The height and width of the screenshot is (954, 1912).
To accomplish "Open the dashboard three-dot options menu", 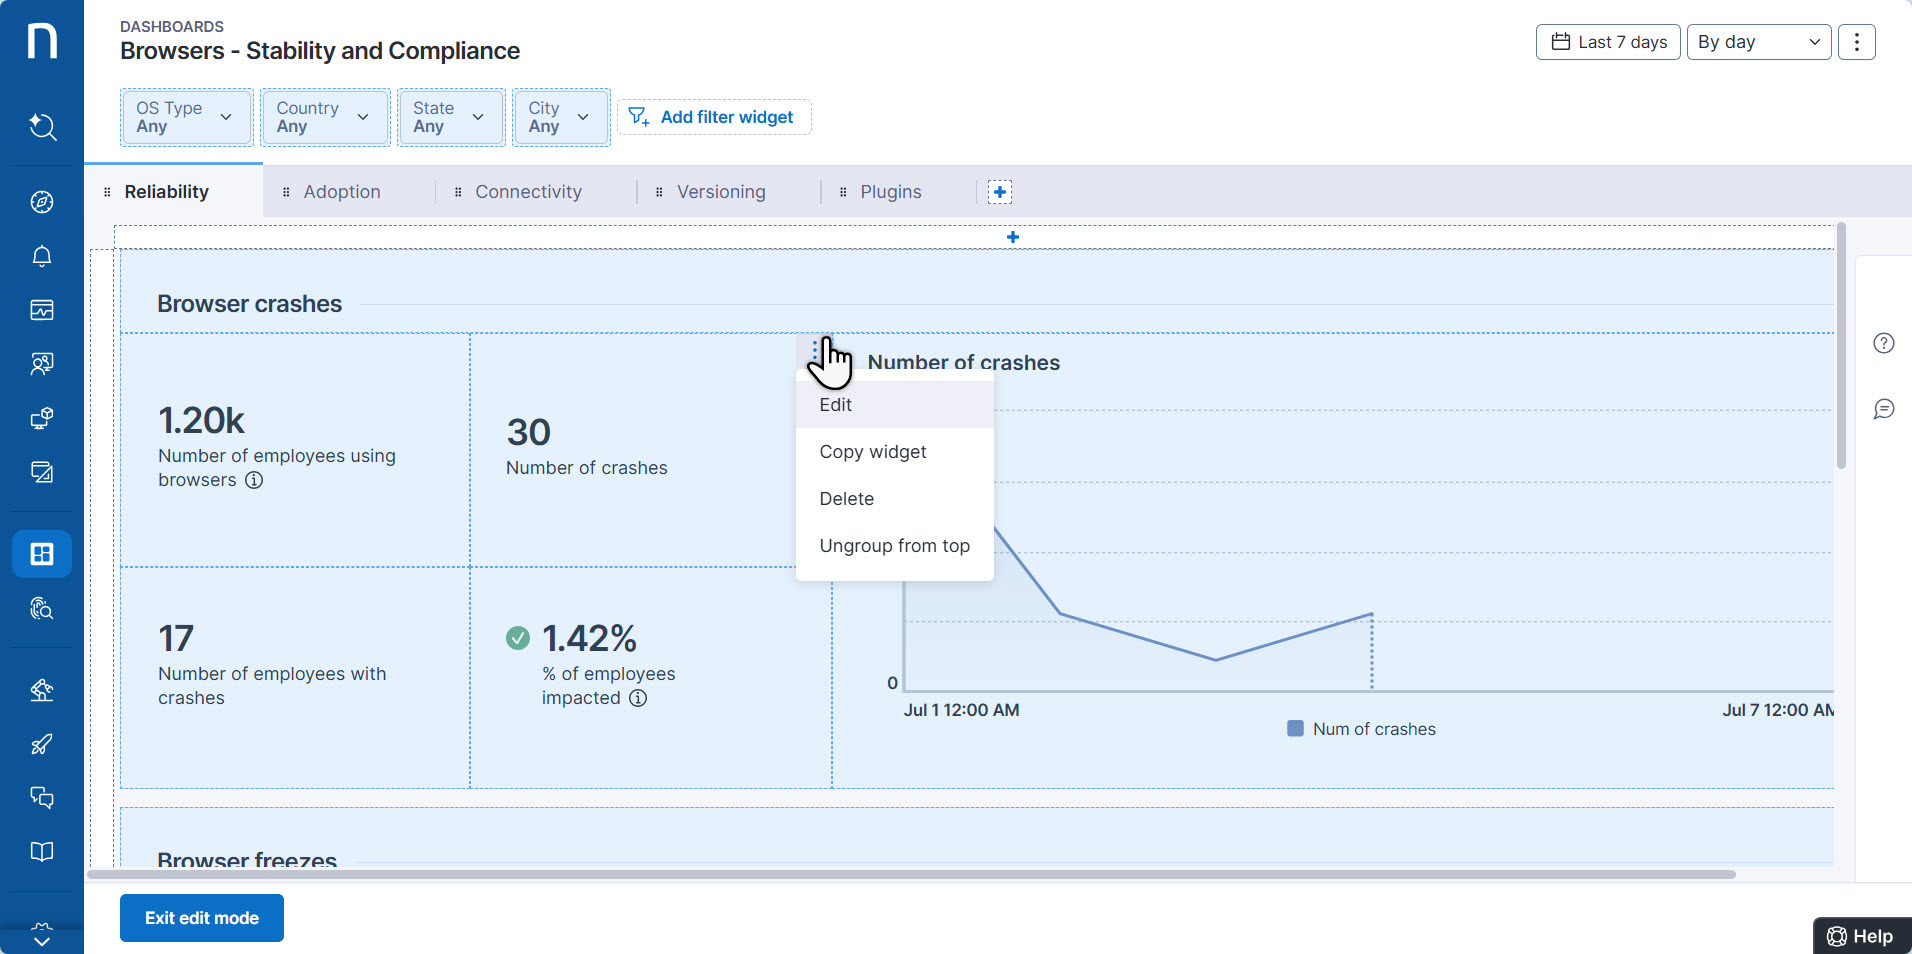I will (x=1856, y=42).
